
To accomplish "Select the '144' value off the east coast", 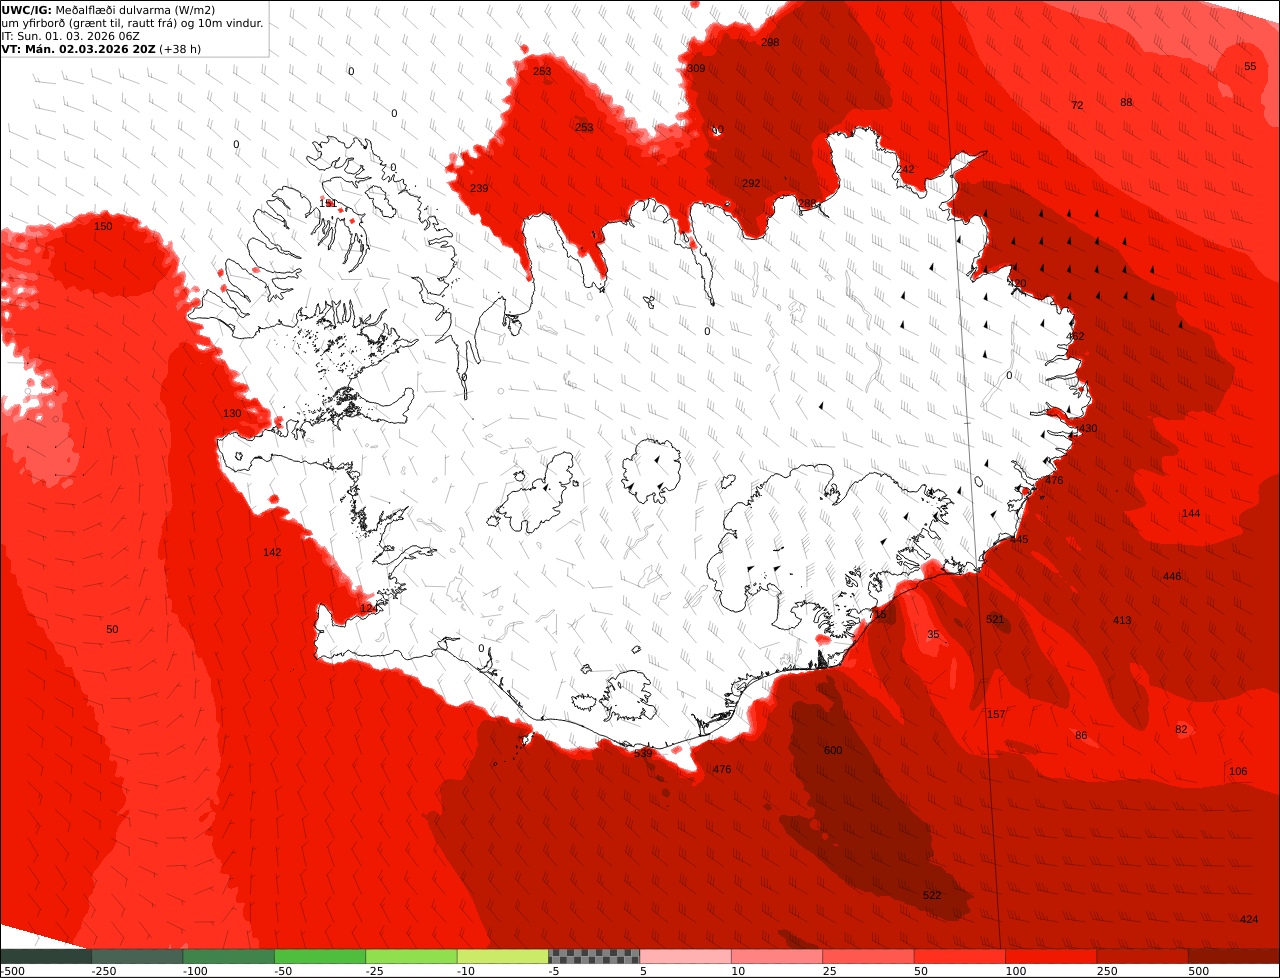I will click(1191, 514).
